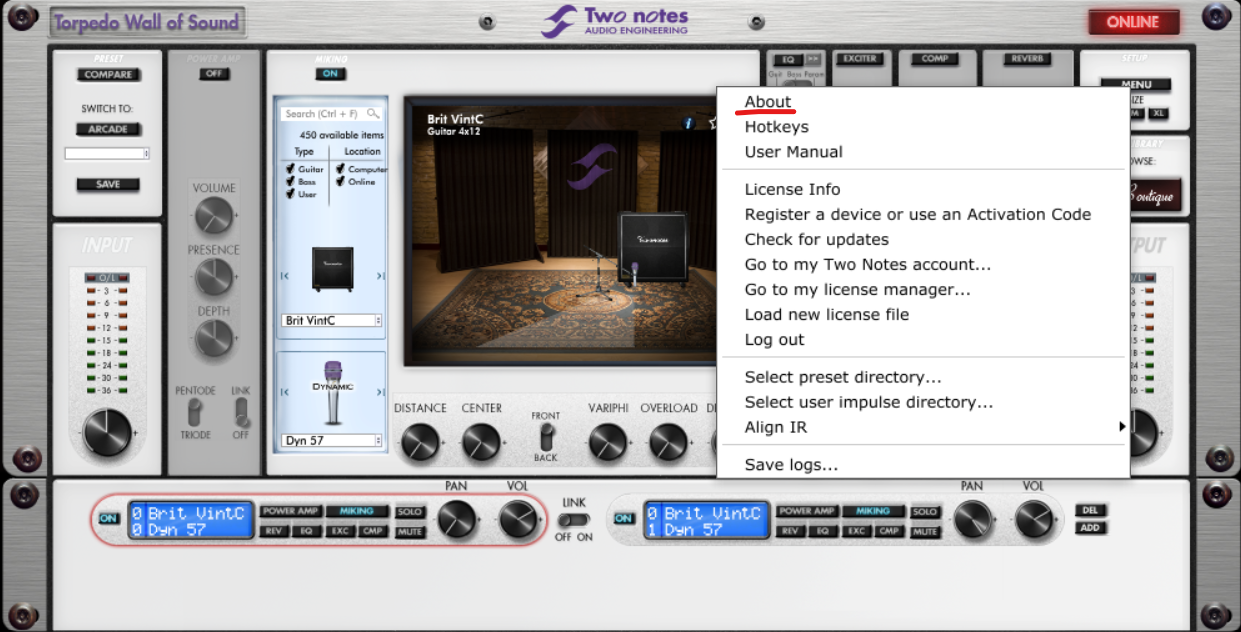This screenshot has width=1241, height=632.
Task: Toggle the Power Amp OFF button
Action: pos(214,74)
